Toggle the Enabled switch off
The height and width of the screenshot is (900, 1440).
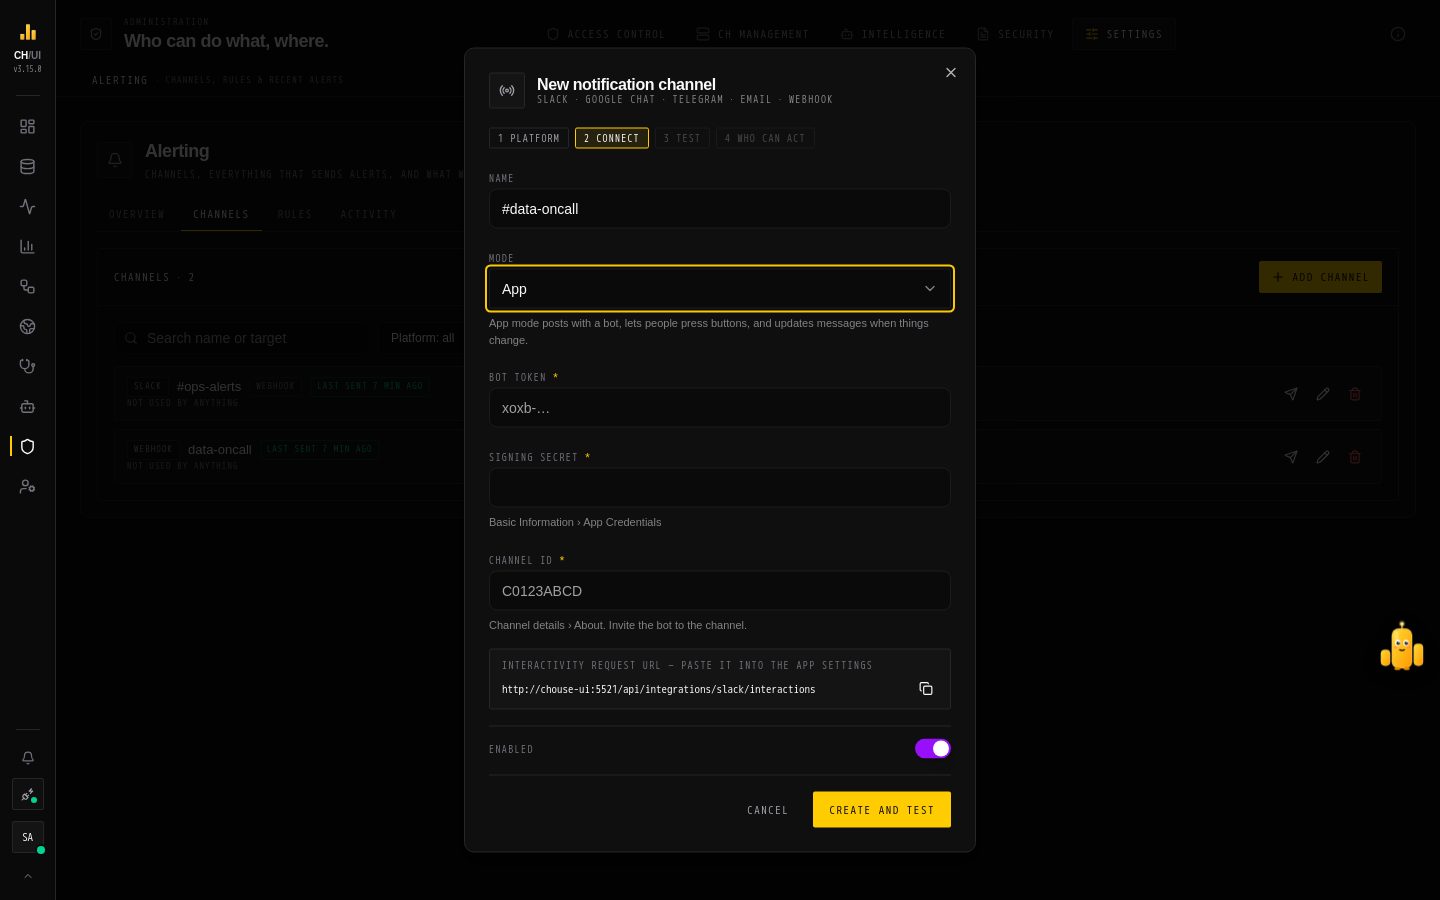click(x=932, y=749)
